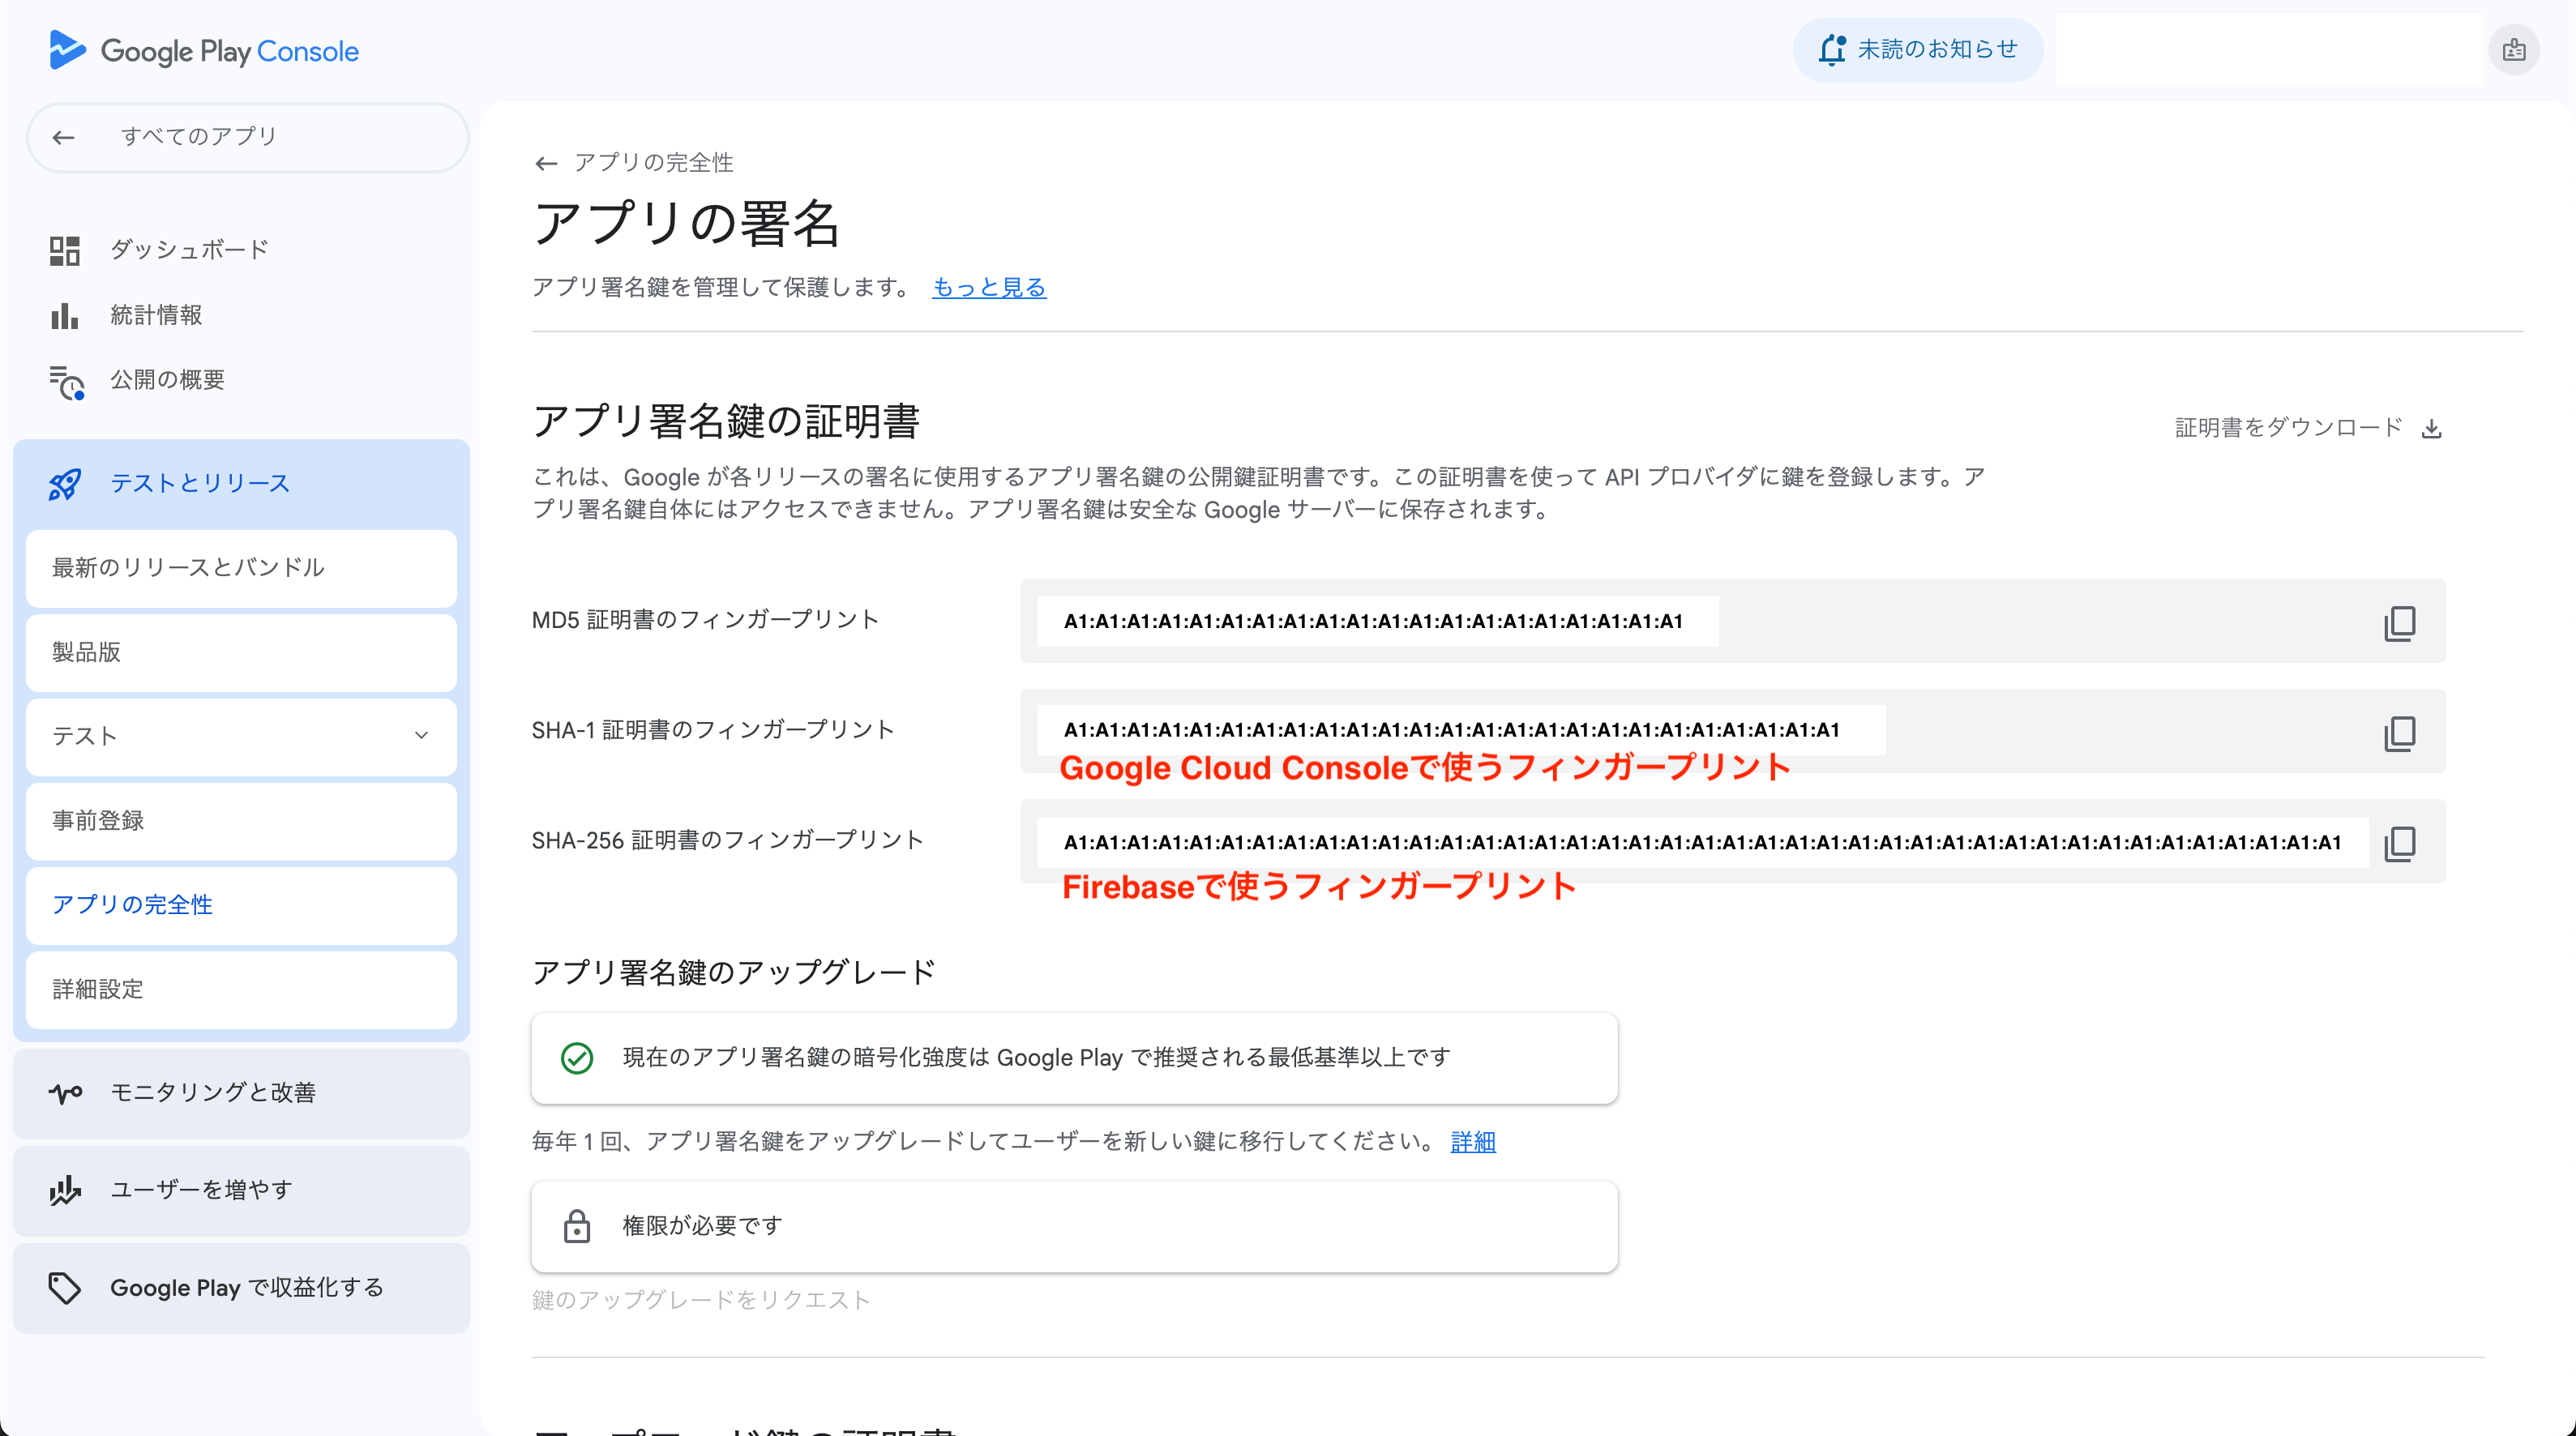Click the SHA-256 fingerprint value field
This screenshot has width=2576, height=1436.
pyautogui.click(x=1701, y=843)
